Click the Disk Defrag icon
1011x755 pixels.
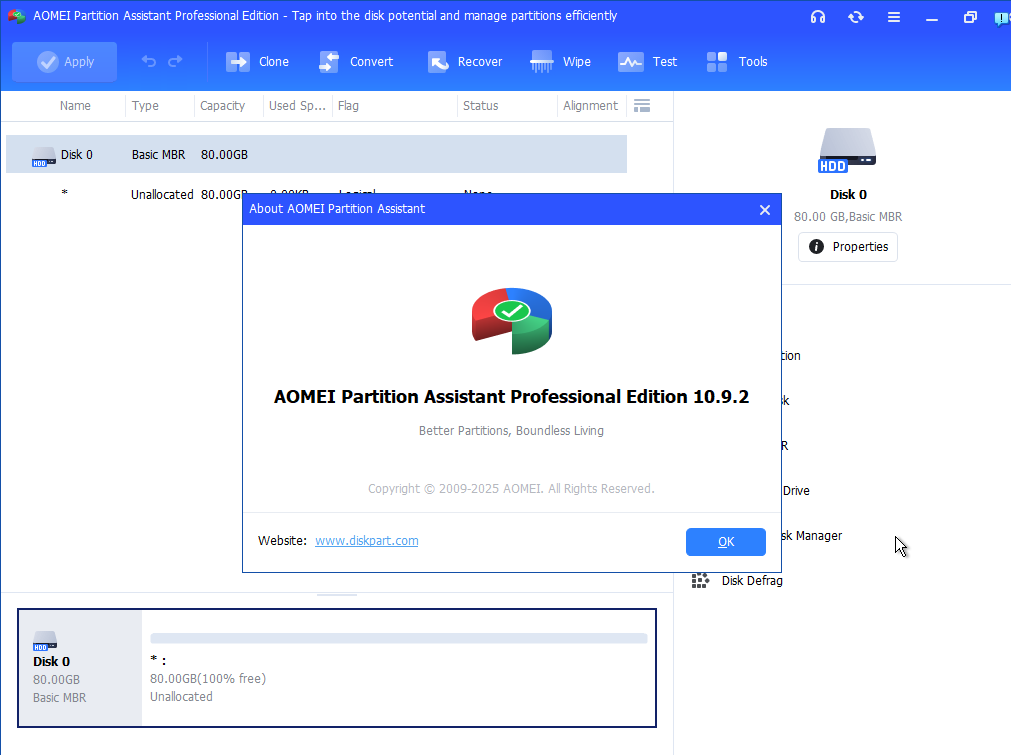701,580
